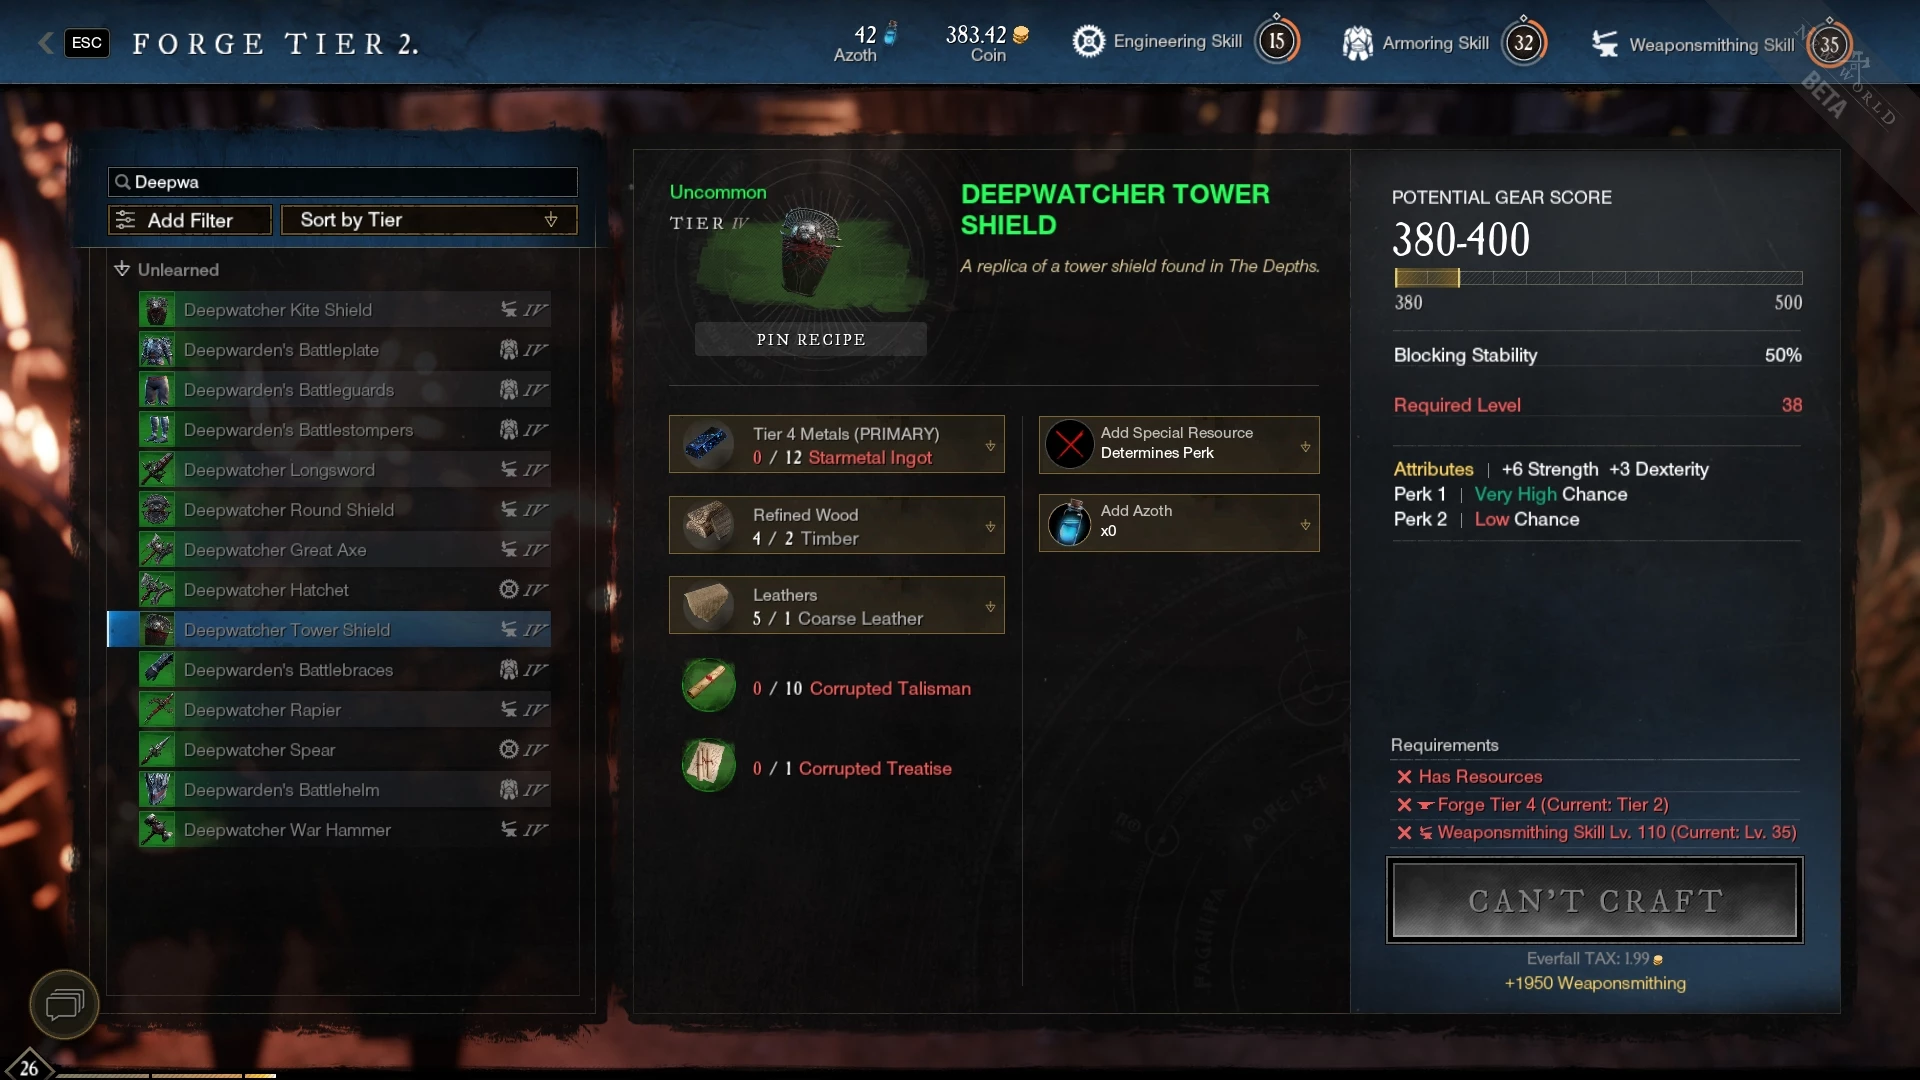Click the Deepwatcher Tower Shield preview image
This screenshot has width=1920, height=1080.
810,252
